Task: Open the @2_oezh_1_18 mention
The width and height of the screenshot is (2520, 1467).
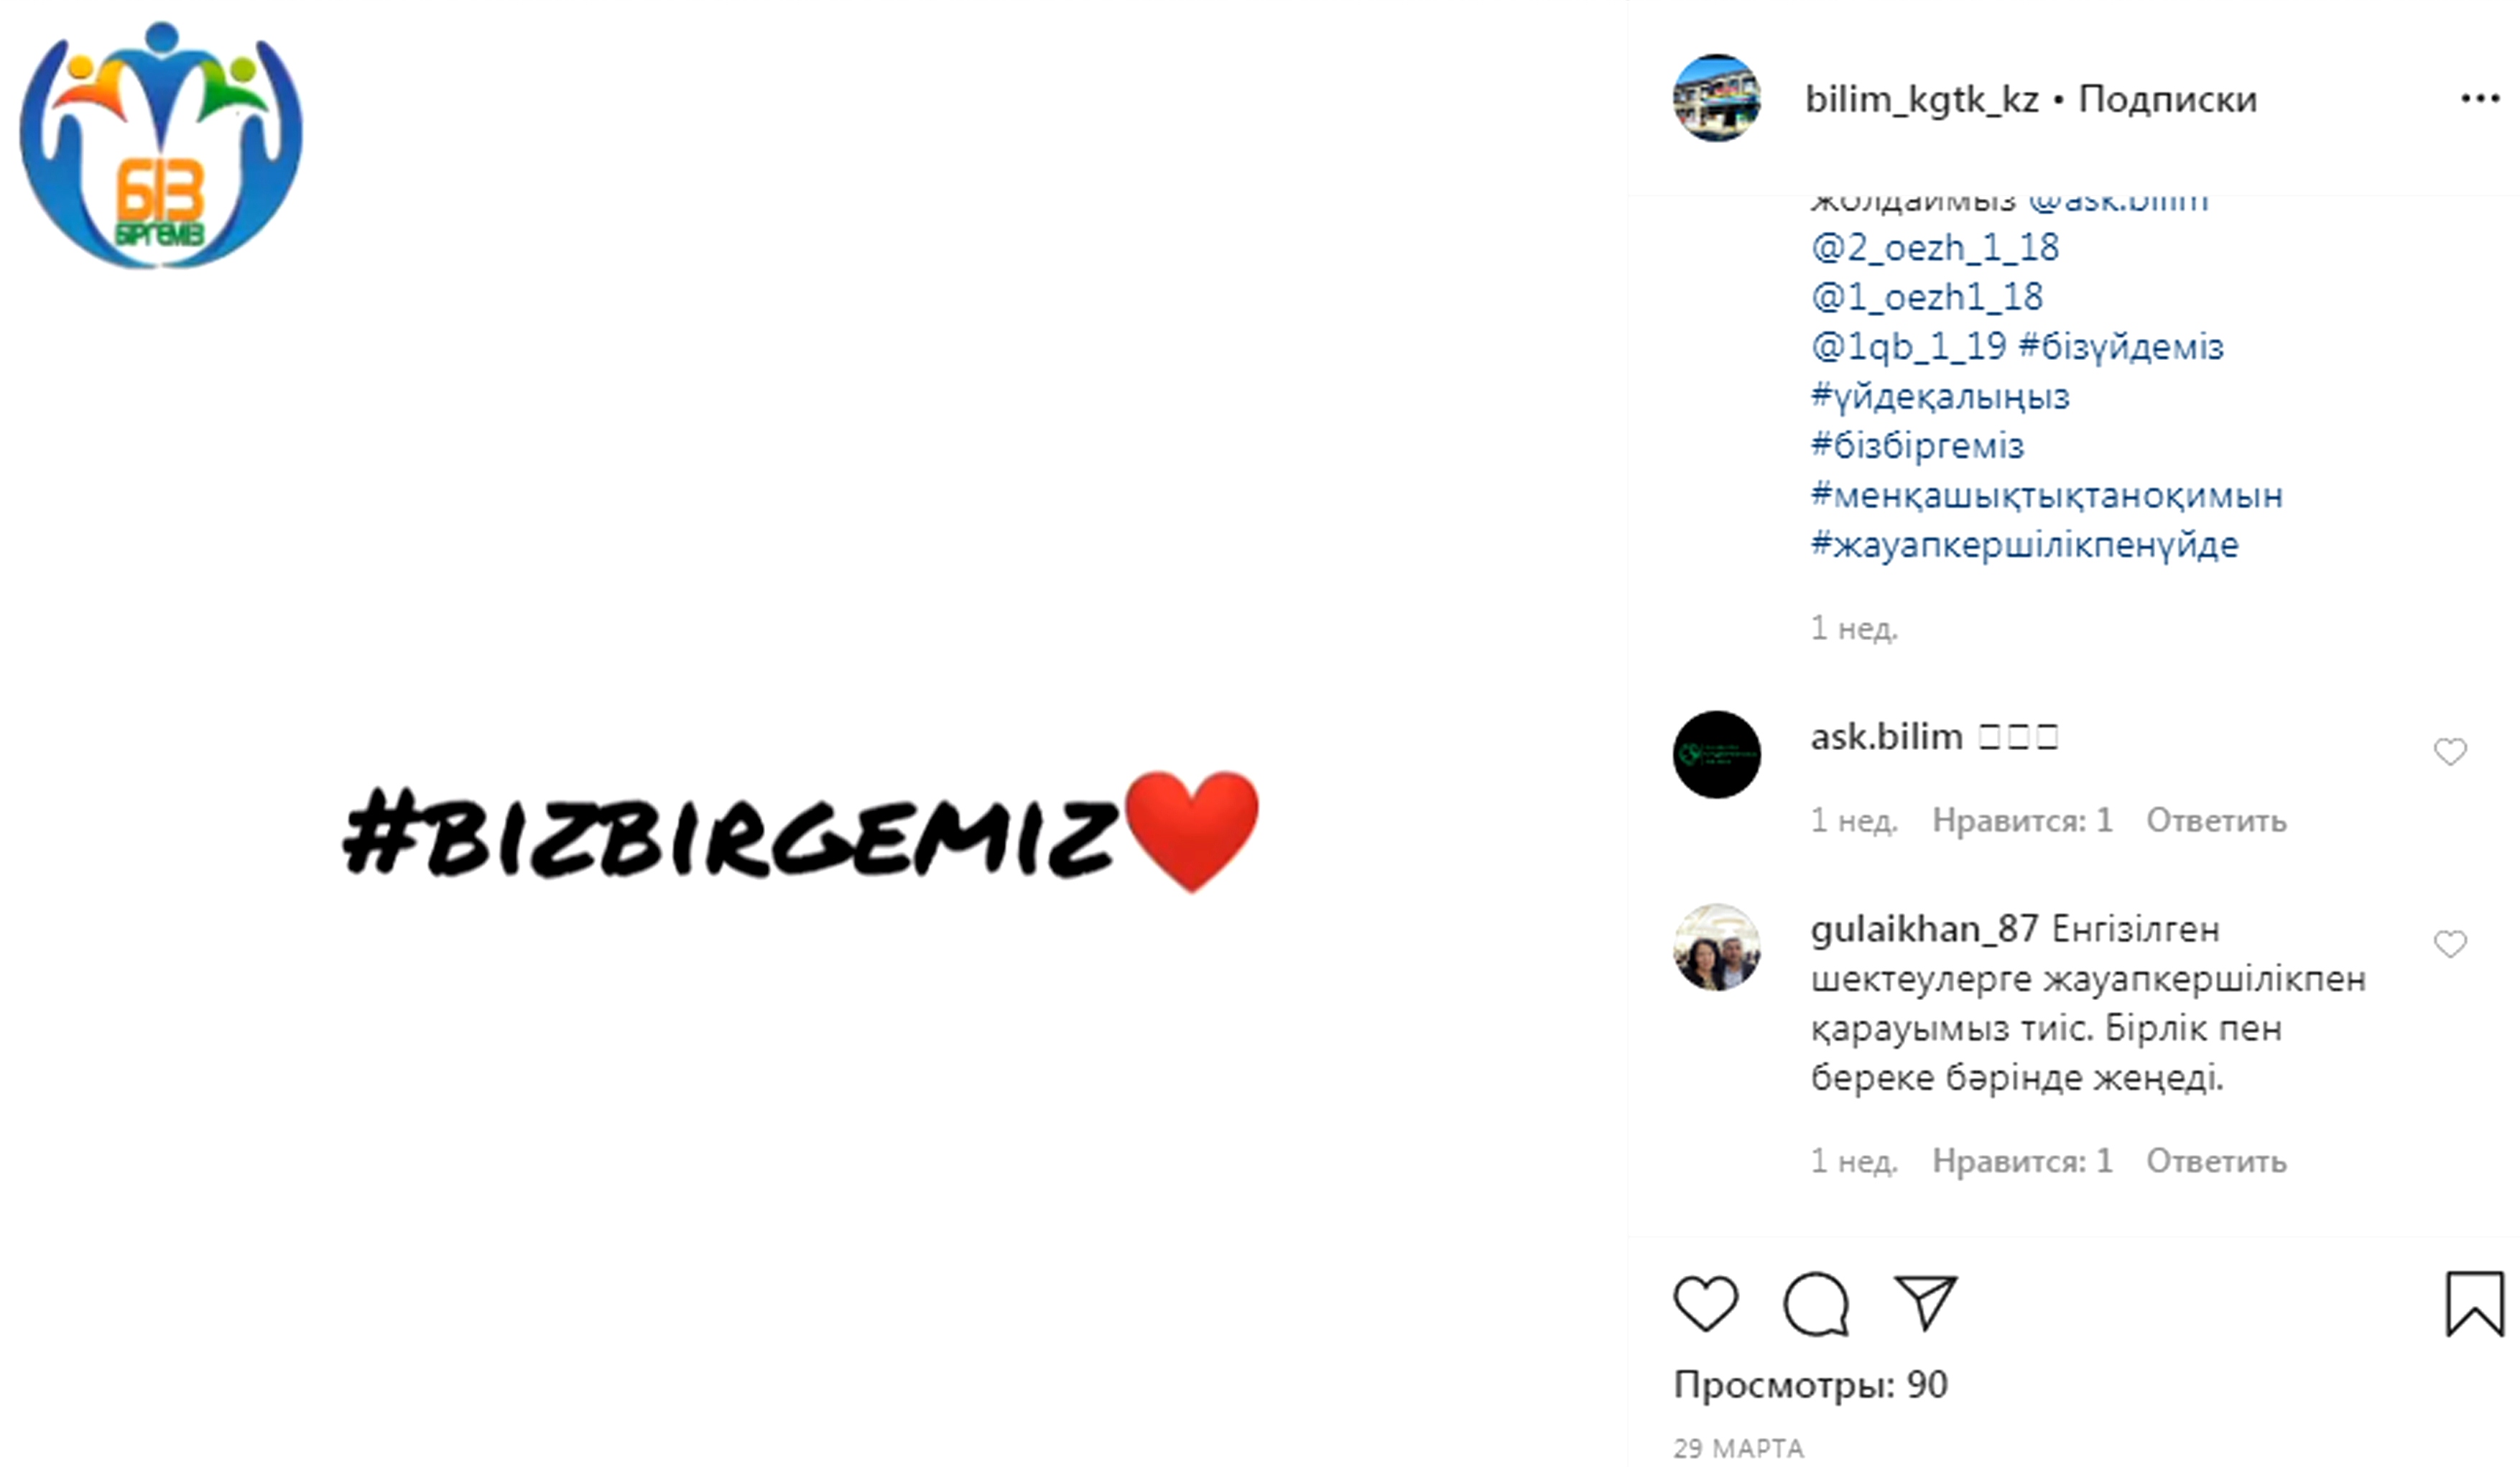Action: (x=1935, y=247)
